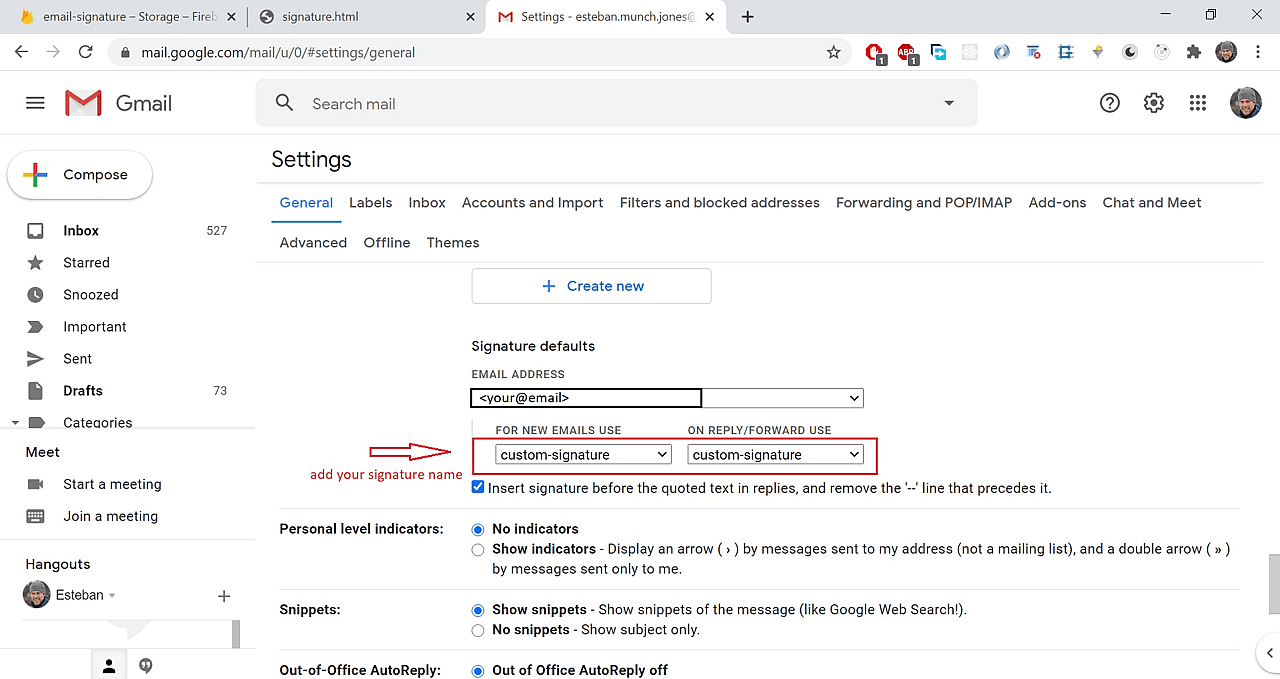Uncheck insert signature before quoted text
This screenshot has width=1280, height=679.
coord(477,487)
